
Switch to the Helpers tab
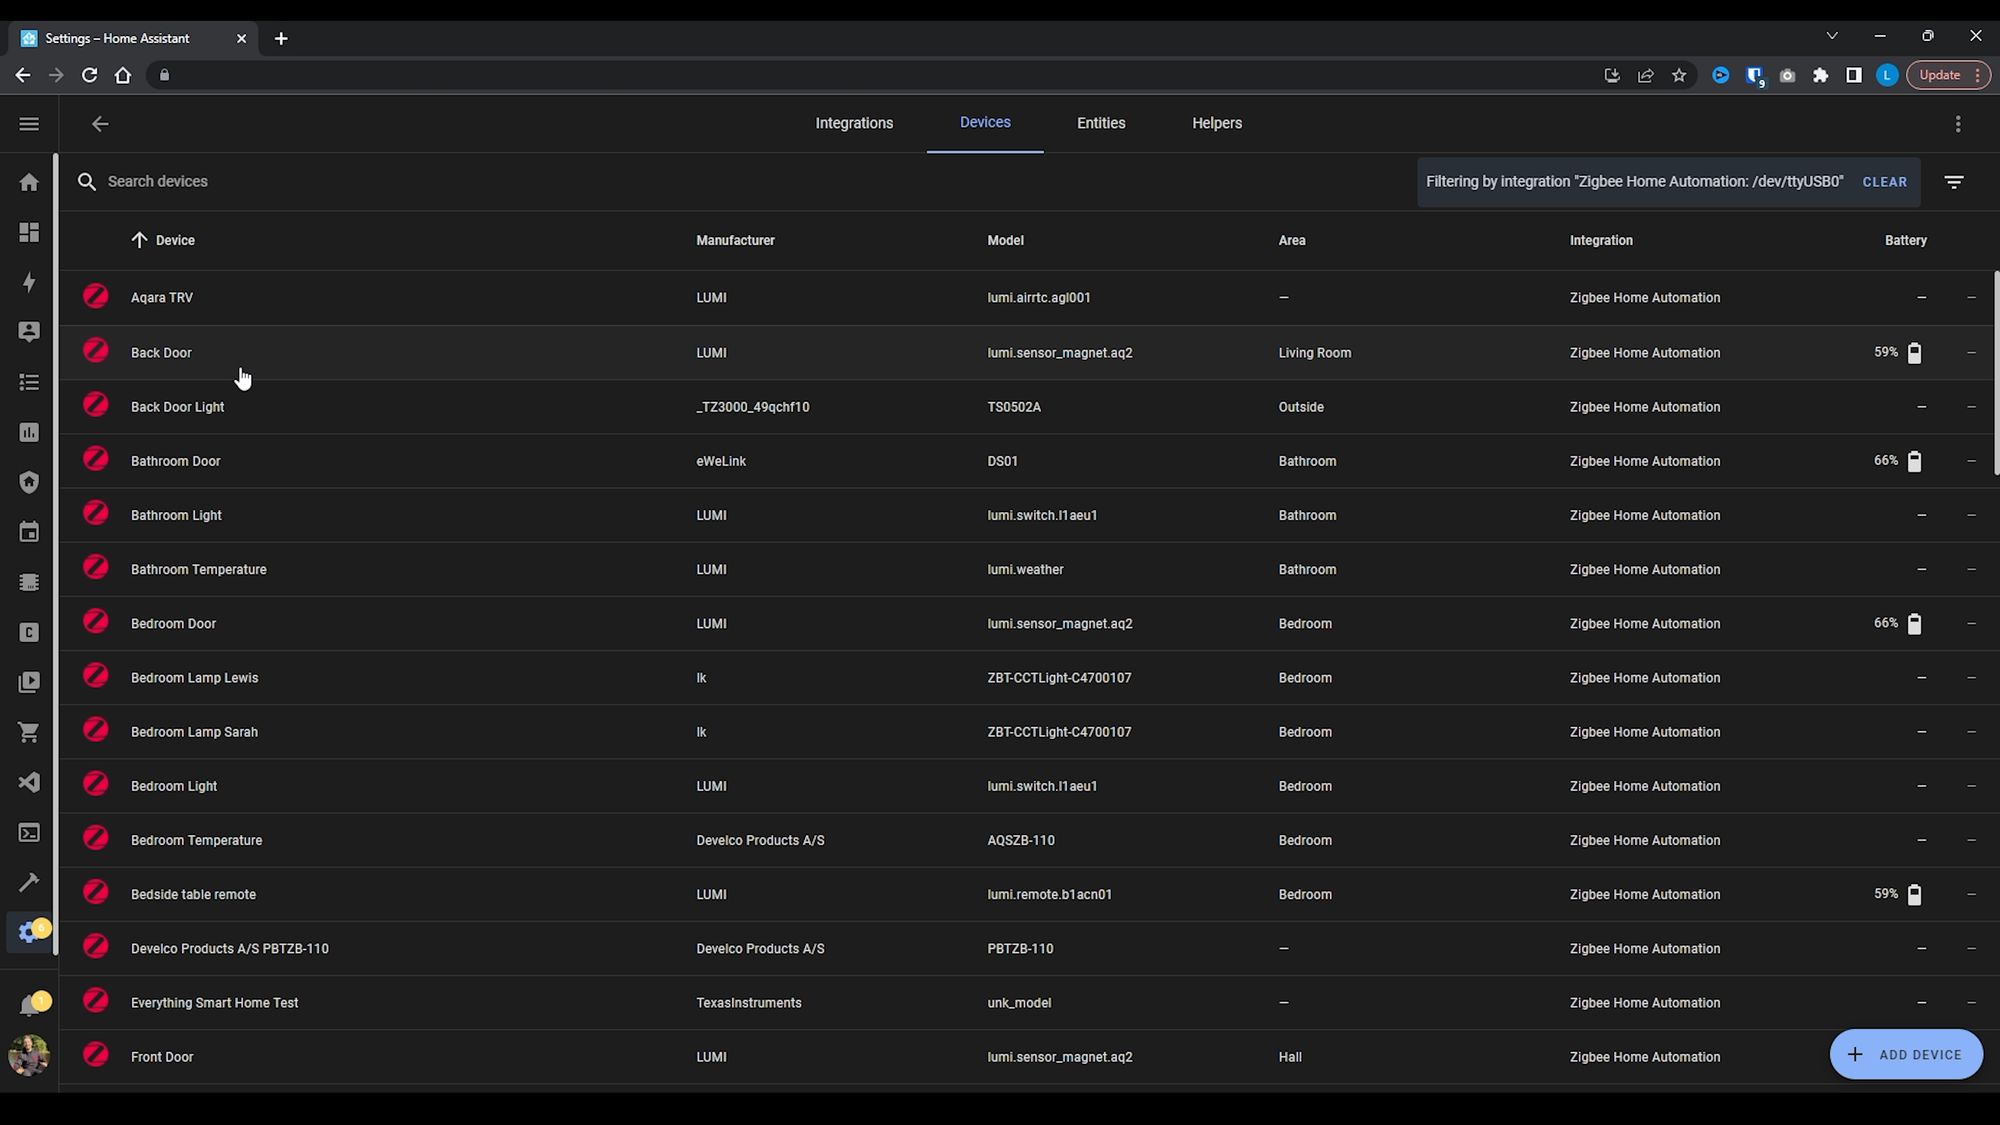1217,123
